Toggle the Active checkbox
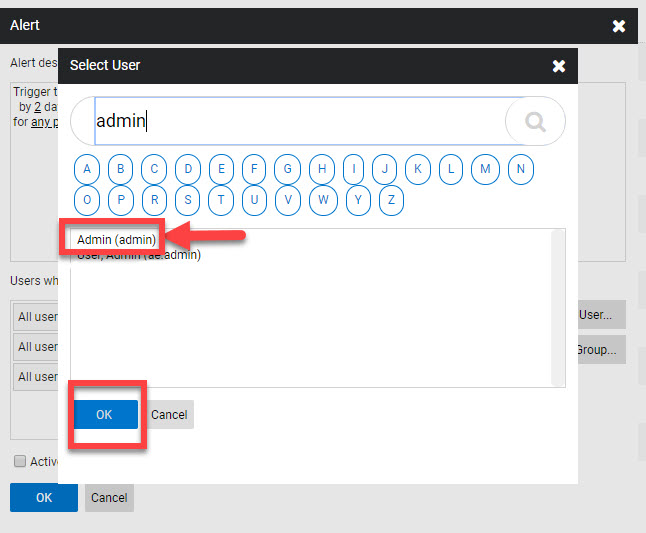 click(x=20, y=462)
